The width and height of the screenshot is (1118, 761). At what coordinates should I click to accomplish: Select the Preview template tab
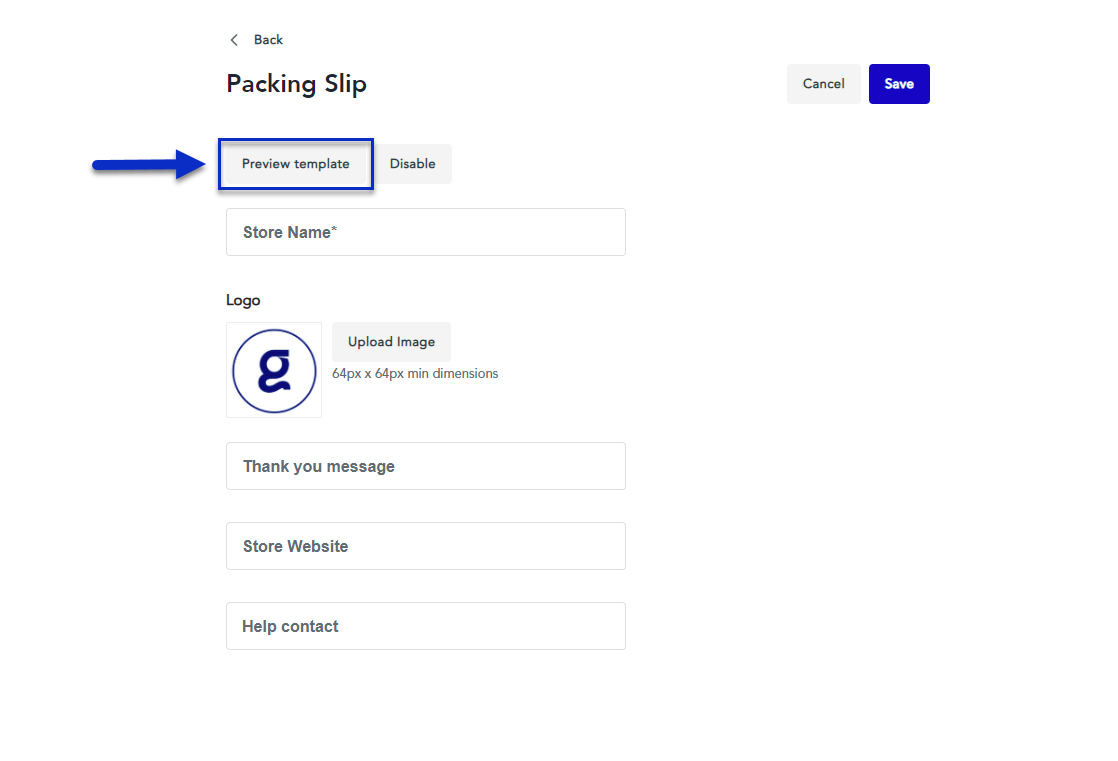295,163
